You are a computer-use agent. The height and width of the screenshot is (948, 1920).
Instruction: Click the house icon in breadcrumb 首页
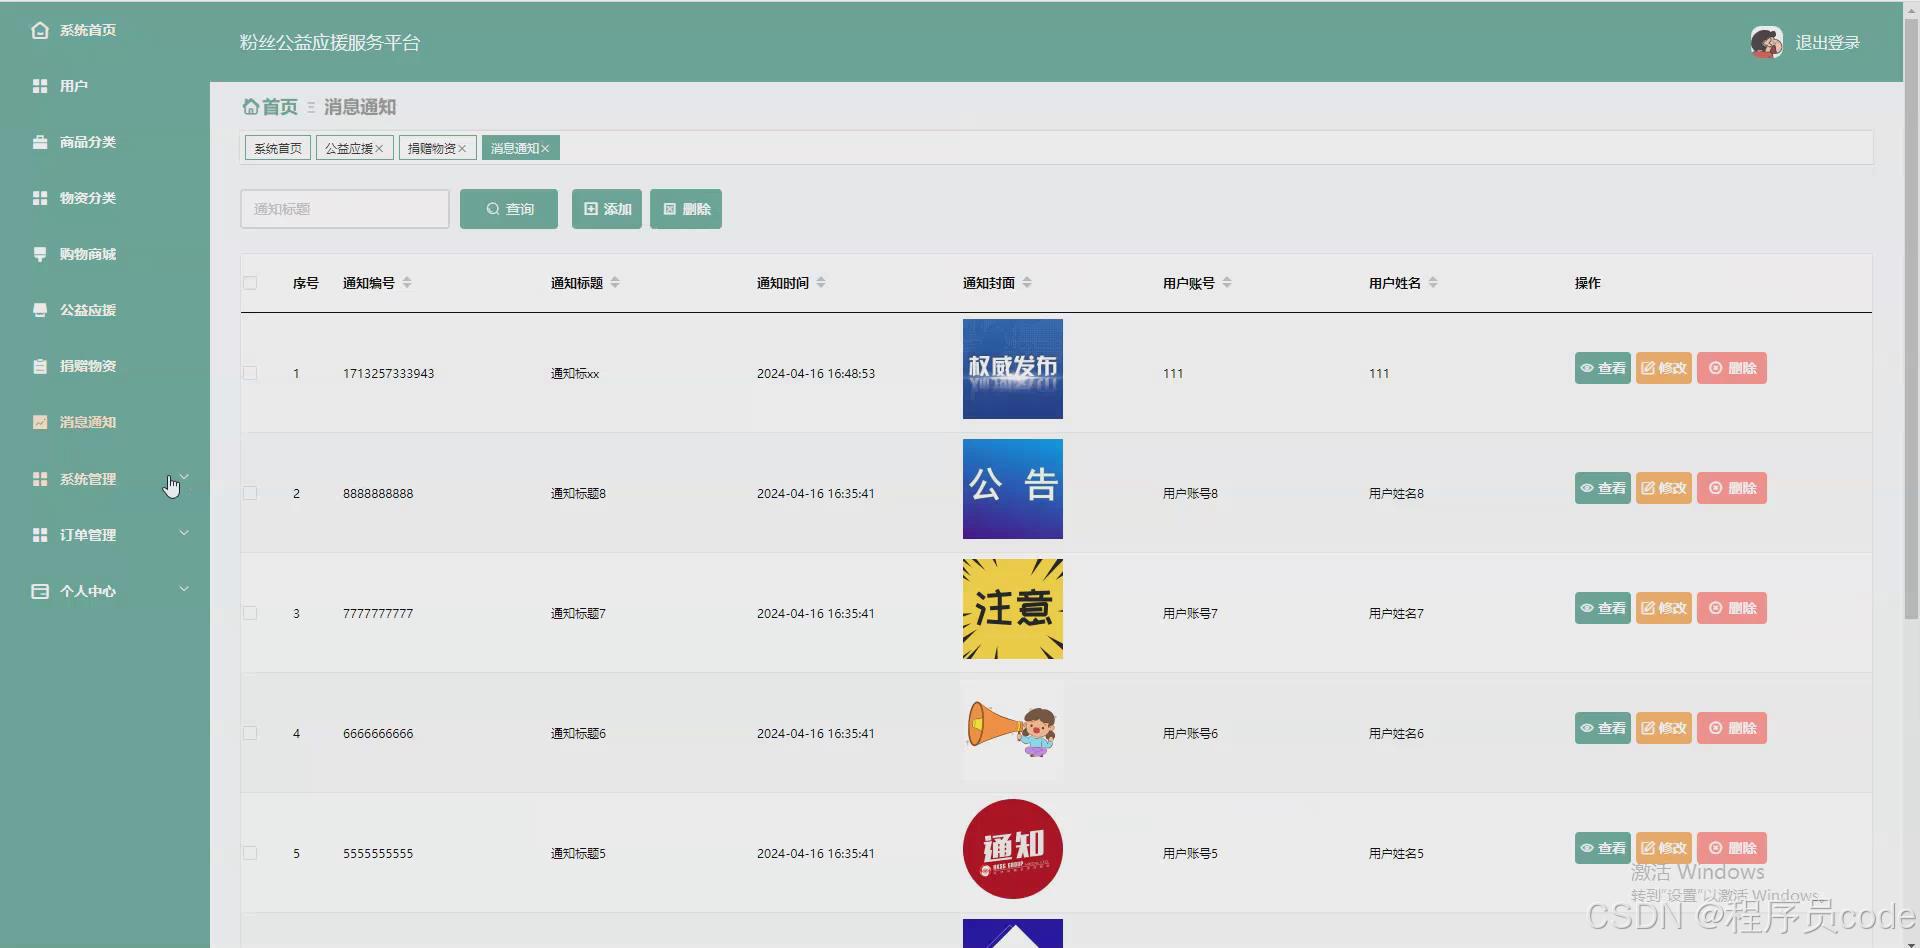click(251, 106)
